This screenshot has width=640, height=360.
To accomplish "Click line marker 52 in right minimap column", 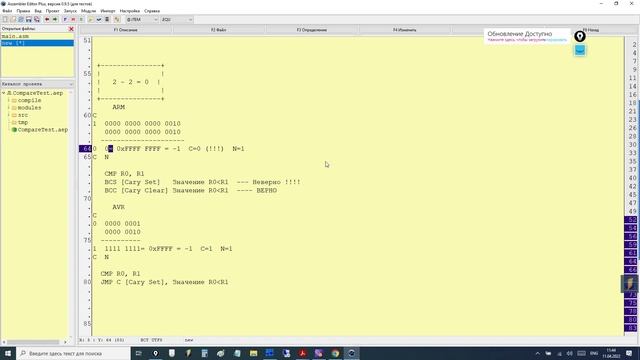I will tap(631, 220).
